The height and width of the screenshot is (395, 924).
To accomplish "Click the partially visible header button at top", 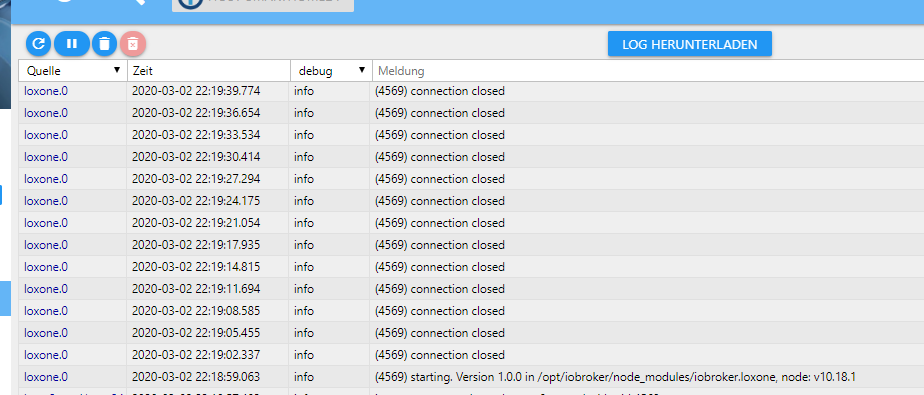I will (263, 4).
